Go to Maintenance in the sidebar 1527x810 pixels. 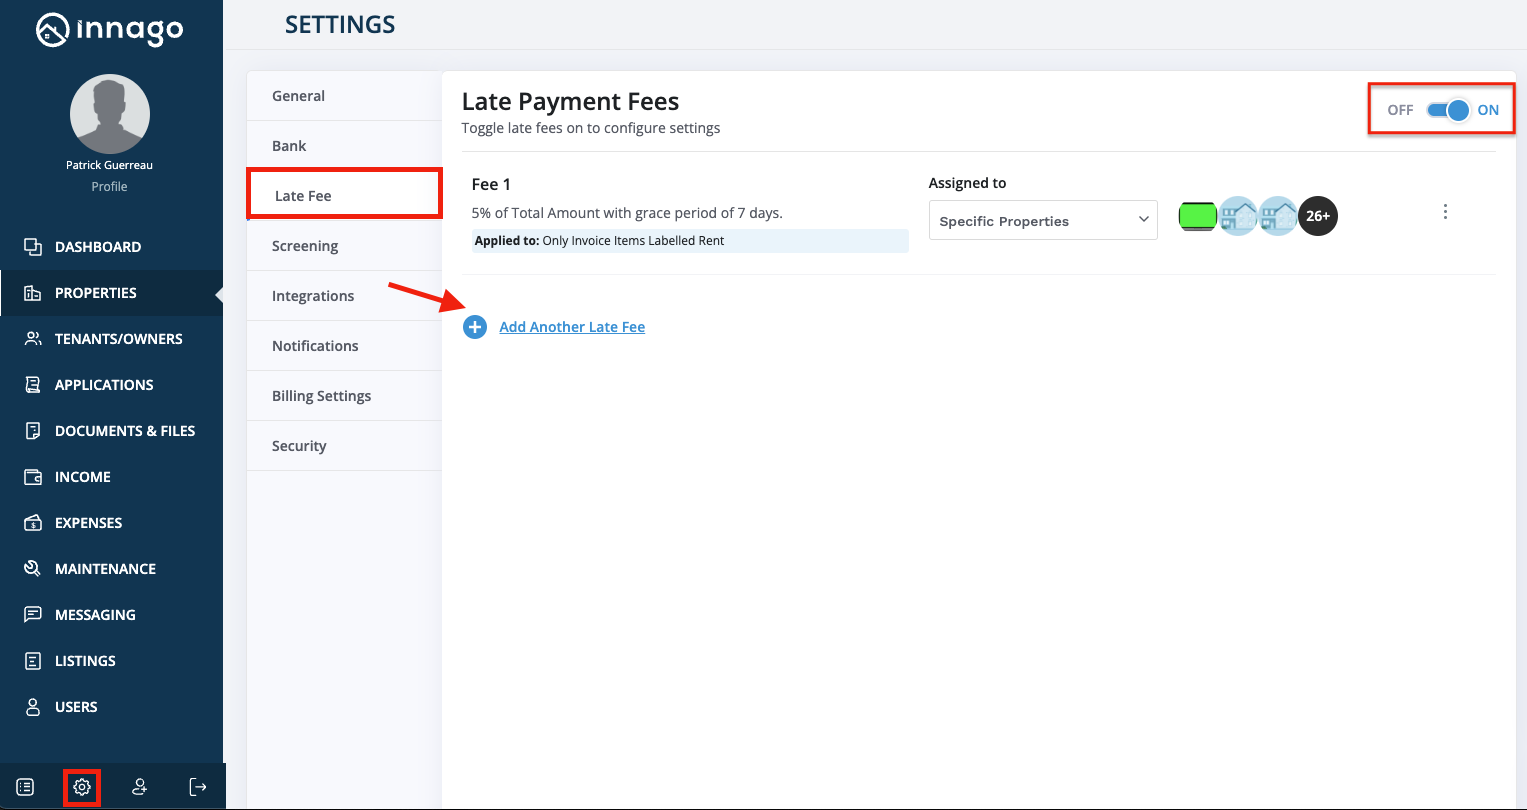105,569
